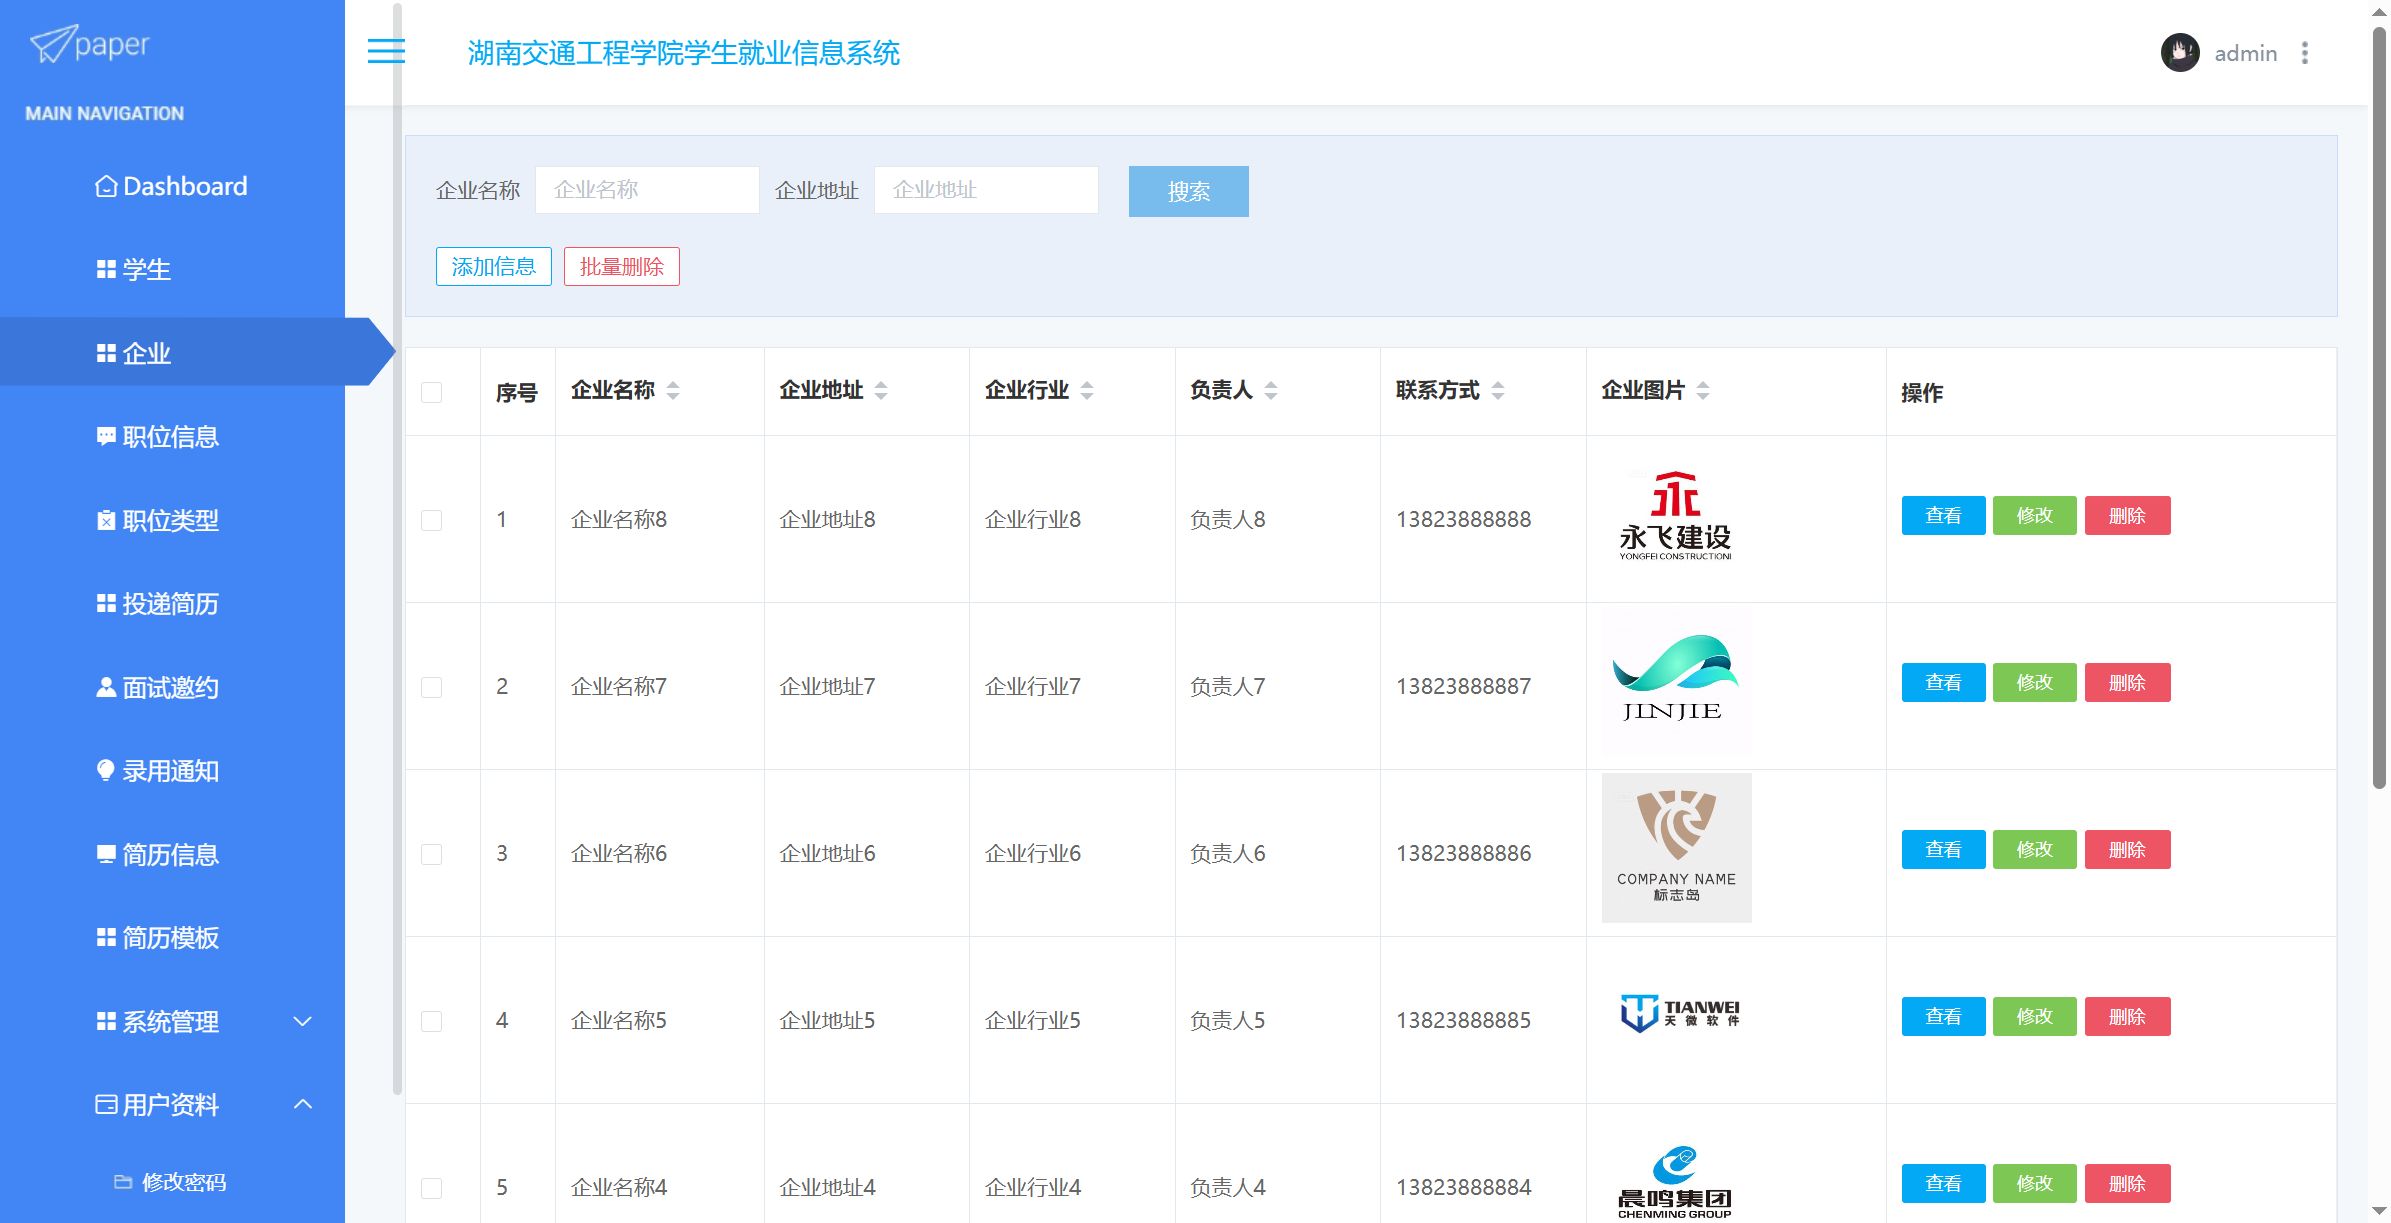Click the grid icon beside 学生
This screenshot has width=2391, height=1223.
point(106,270)
